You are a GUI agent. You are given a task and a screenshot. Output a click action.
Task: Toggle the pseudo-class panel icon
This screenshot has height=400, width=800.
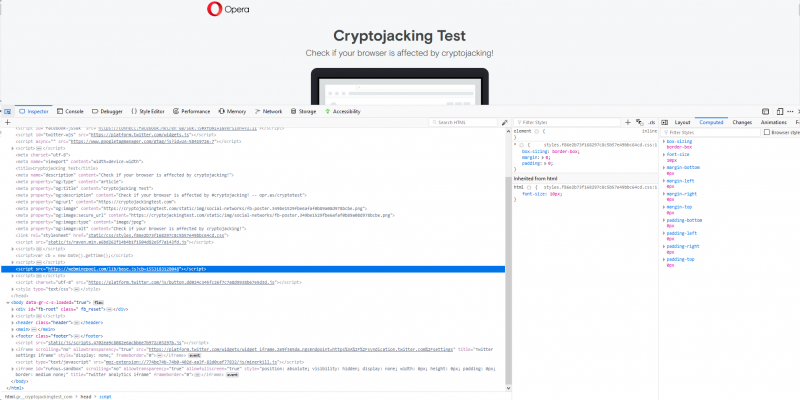click(640, 122)
